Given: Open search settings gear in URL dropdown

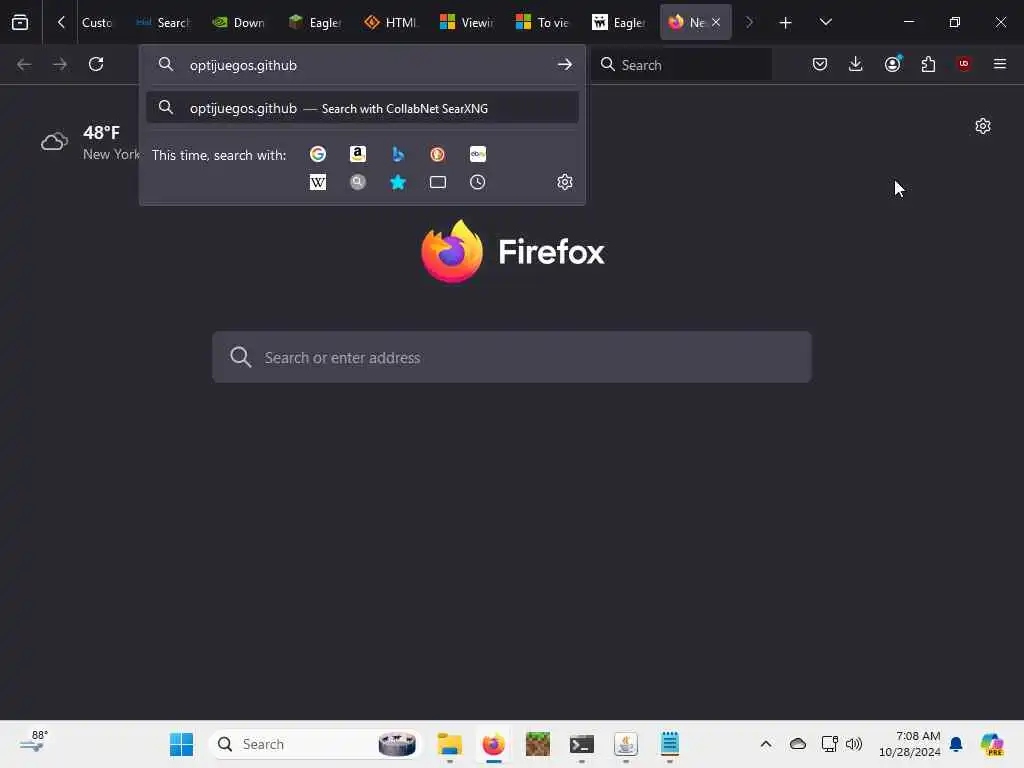Looking at the screenshot, I should coord(565,182).
